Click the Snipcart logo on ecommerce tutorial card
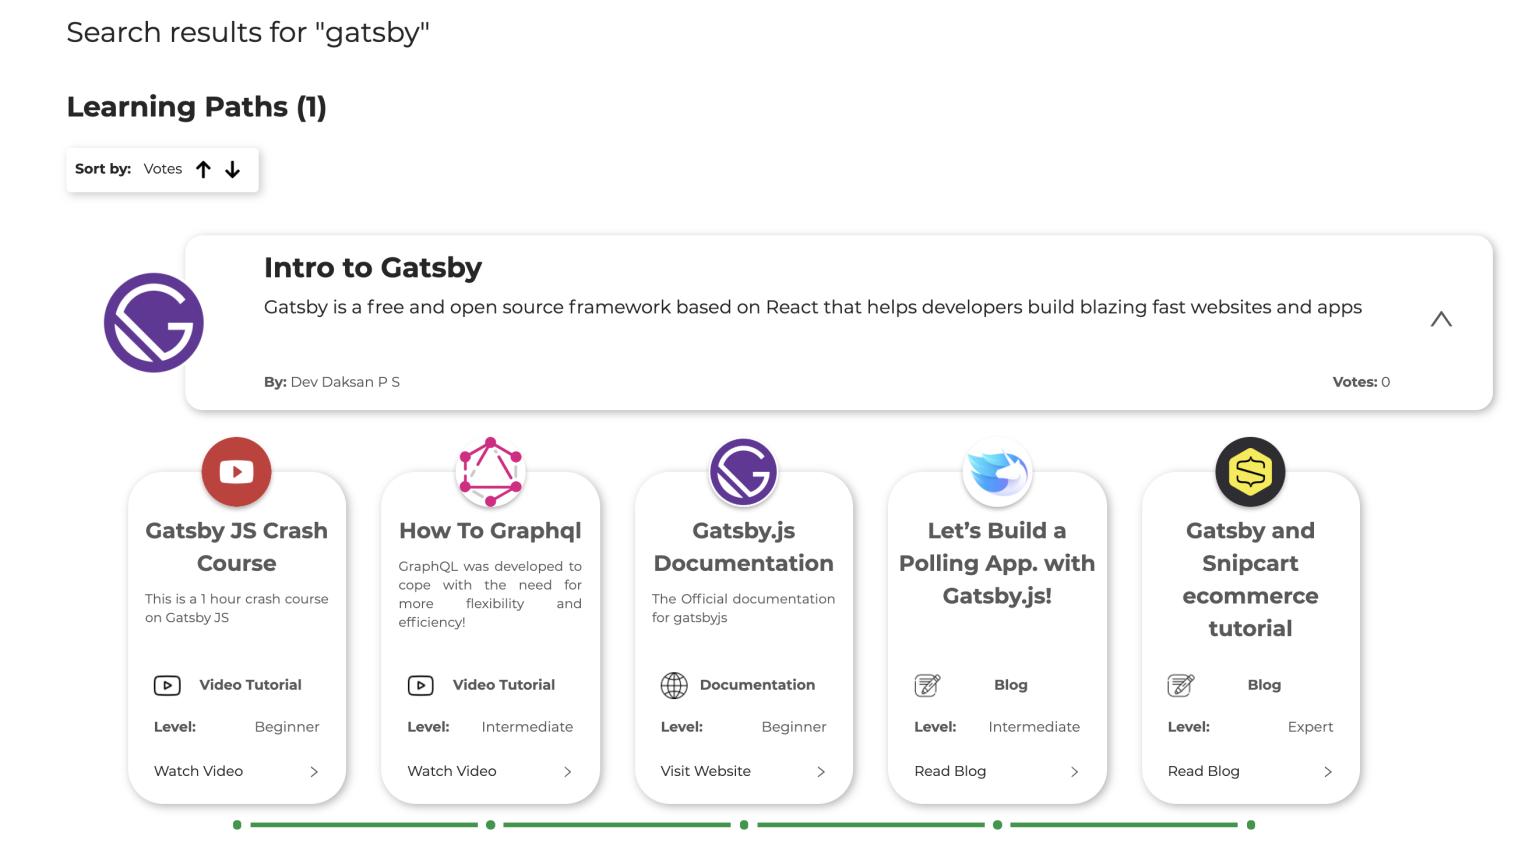1536x868 pixels. coord(1250,472)
